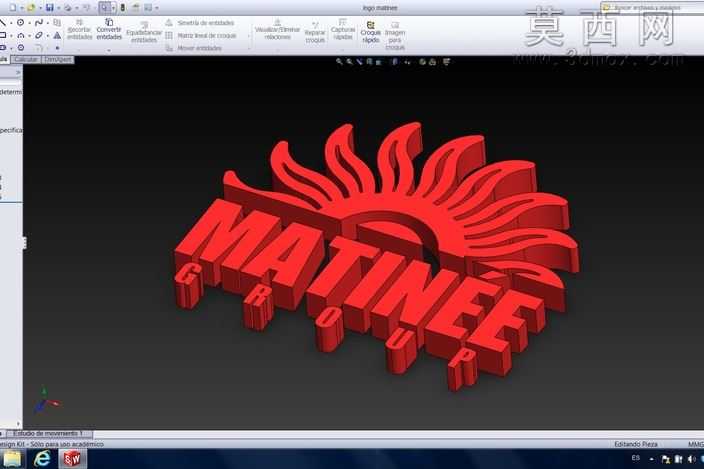Click the SolidWorks taskbar icon
704x469 pixels.
point(72,459)
